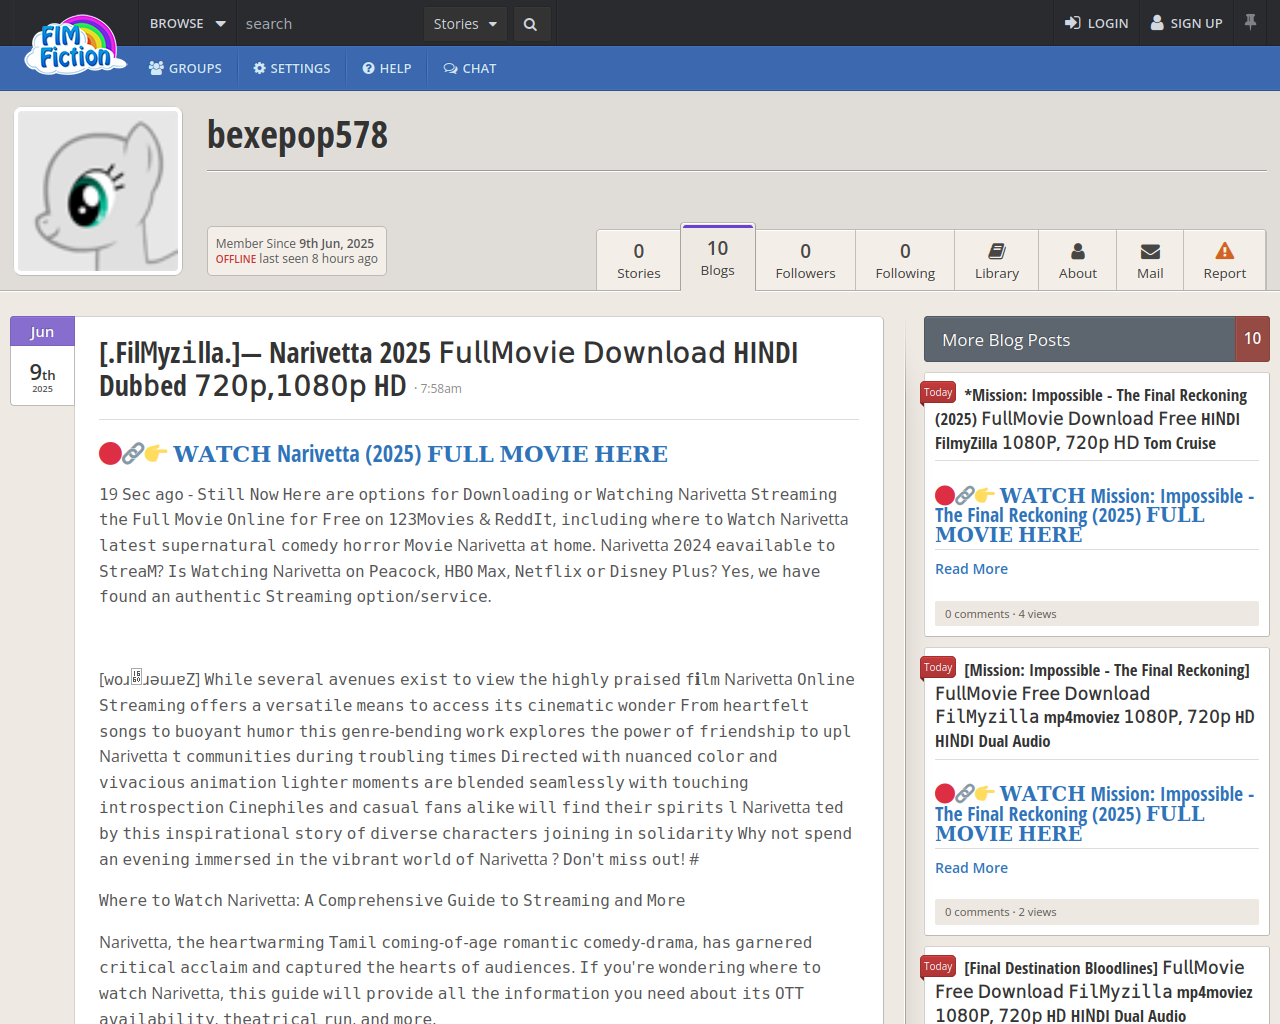Click the Login button
Image resolution: width=1280 pixels, height=1024 pixels.
(x=1096, y=23)
